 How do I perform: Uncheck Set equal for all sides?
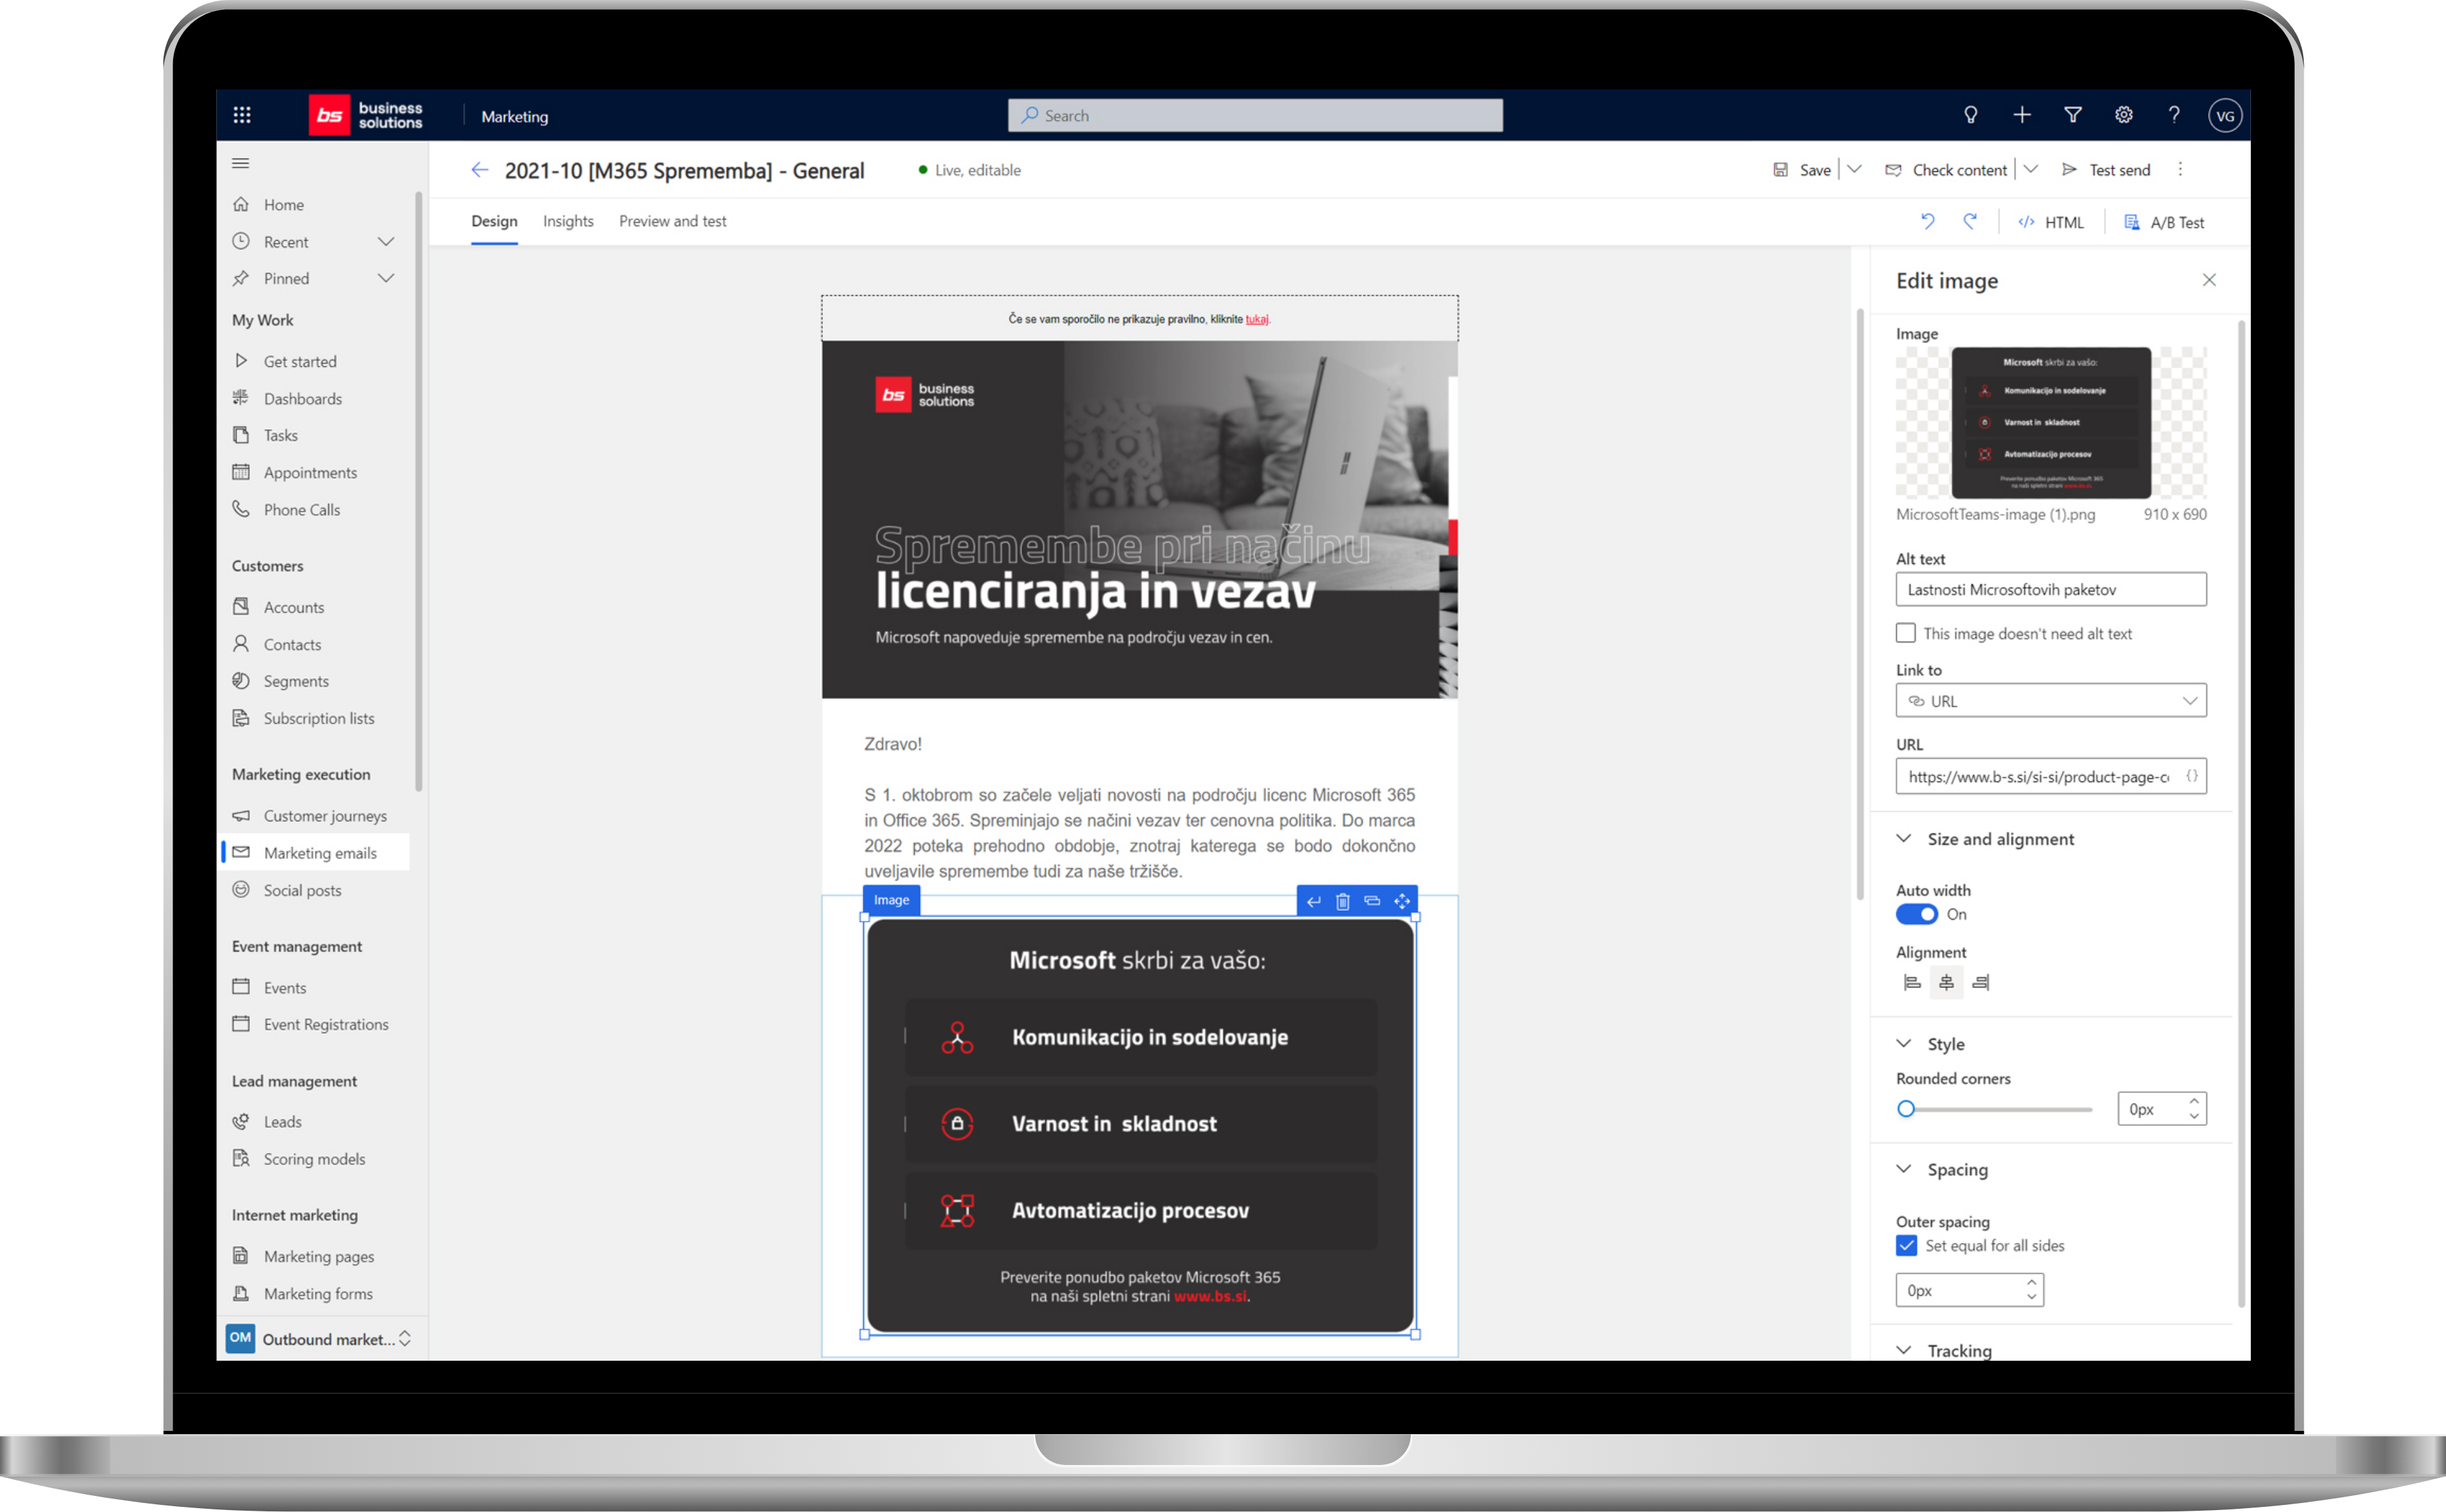(1906, 1245)
